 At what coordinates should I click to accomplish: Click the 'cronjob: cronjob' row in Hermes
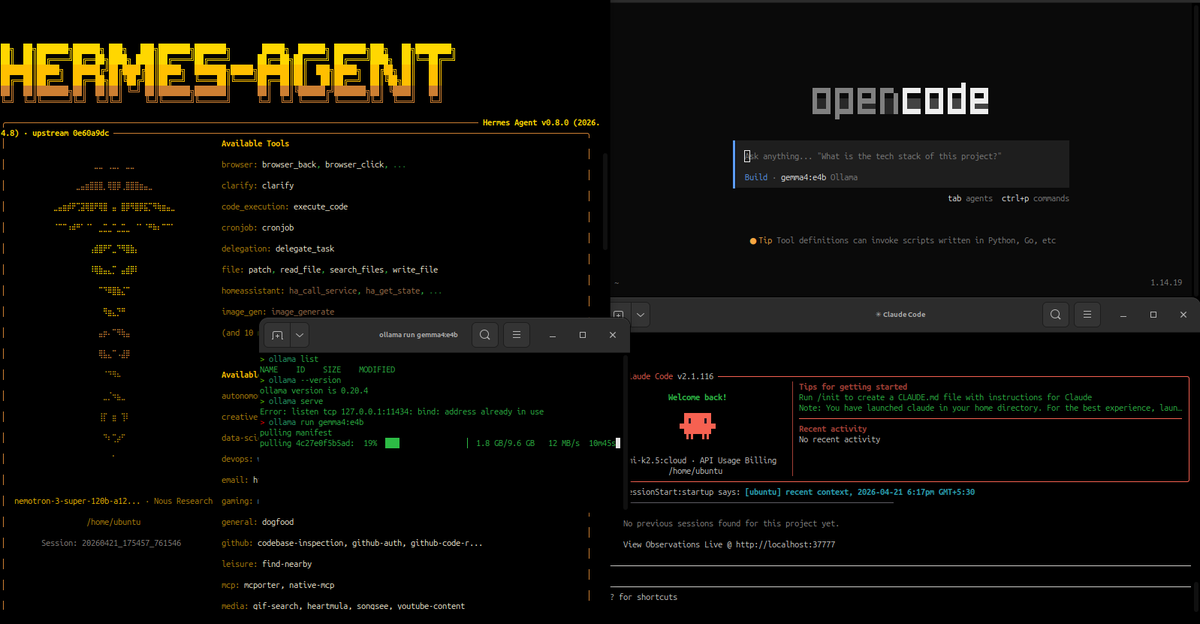(258, 227)
